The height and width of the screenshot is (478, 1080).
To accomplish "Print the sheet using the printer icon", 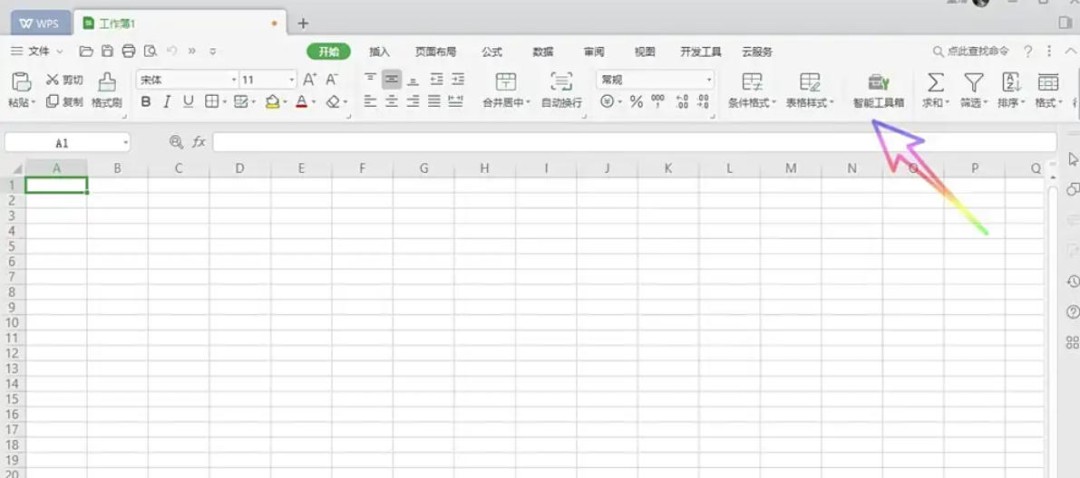I will coord(129,51).
